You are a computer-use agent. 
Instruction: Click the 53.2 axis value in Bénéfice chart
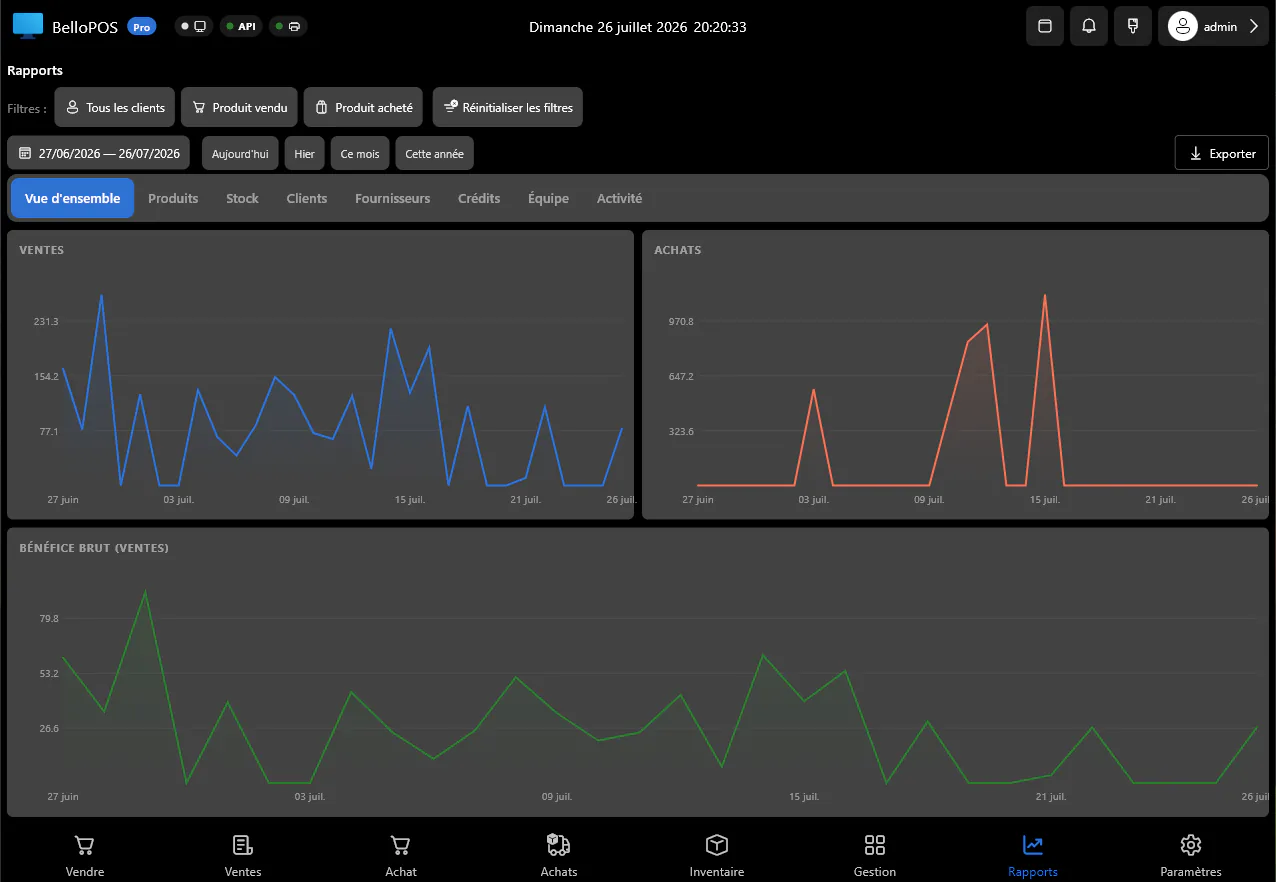click(x=49, y=673)
